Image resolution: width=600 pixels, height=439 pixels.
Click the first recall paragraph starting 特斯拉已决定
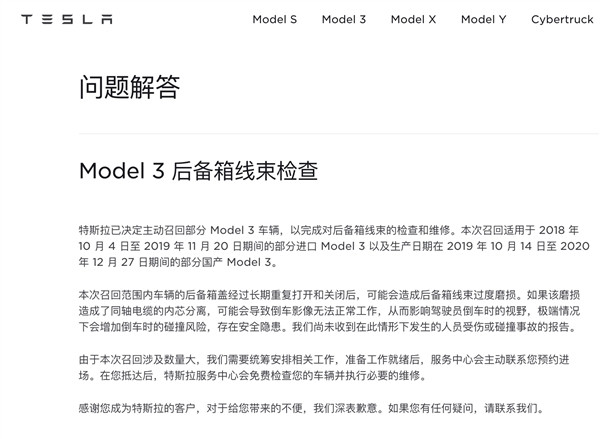[x=334, y=246]
